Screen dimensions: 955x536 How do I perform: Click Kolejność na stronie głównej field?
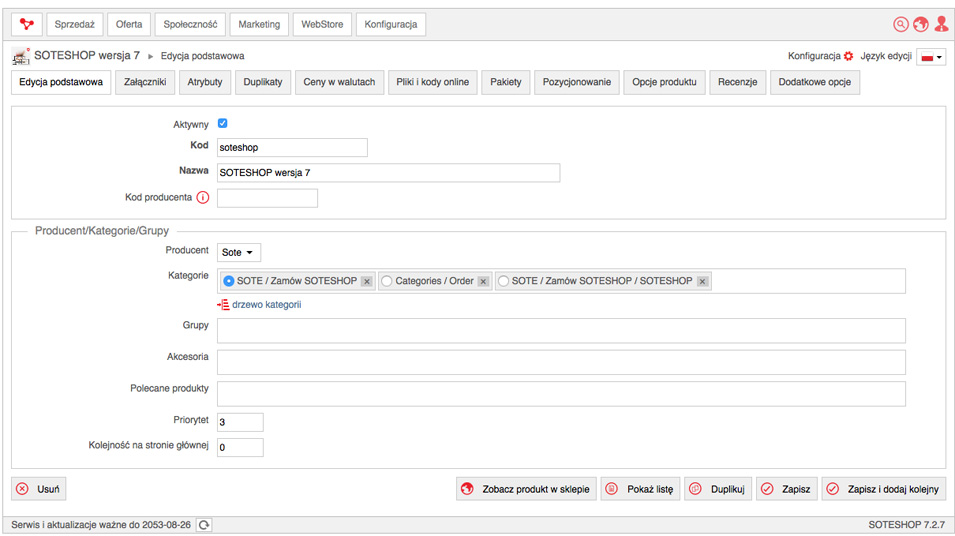click(240, 448)
